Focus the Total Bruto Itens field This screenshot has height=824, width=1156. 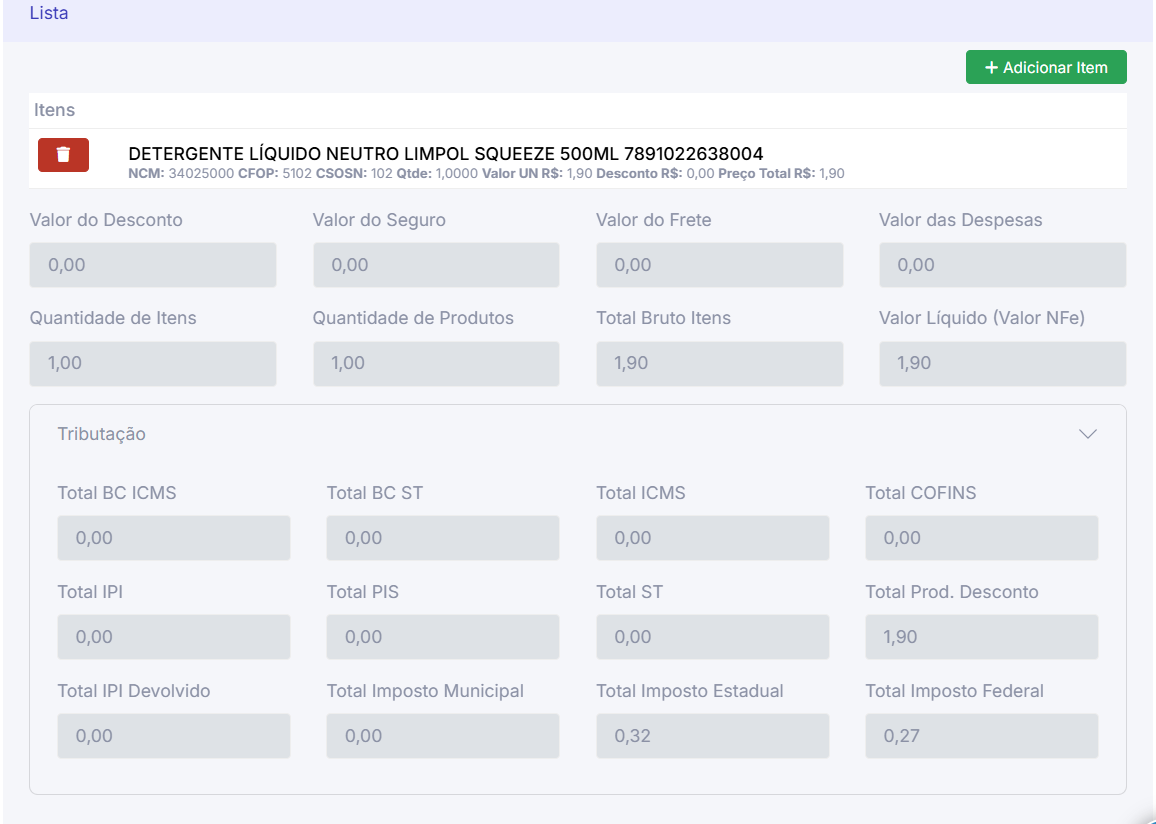point(719,364)
